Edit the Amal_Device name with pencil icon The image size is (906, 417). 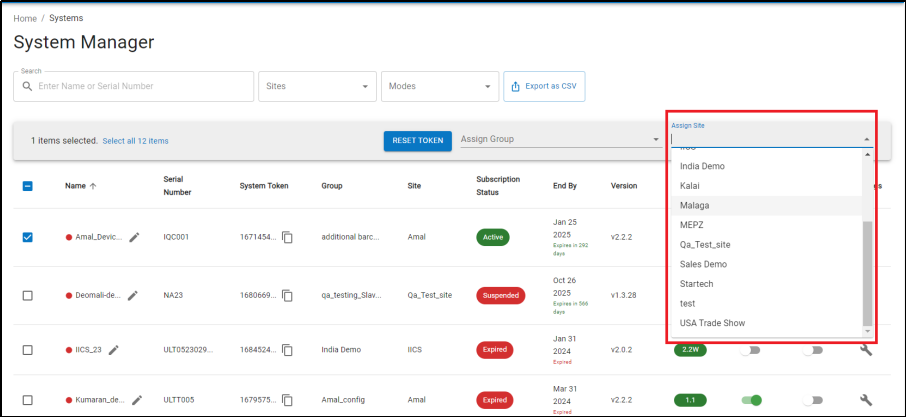click(134, 237)
